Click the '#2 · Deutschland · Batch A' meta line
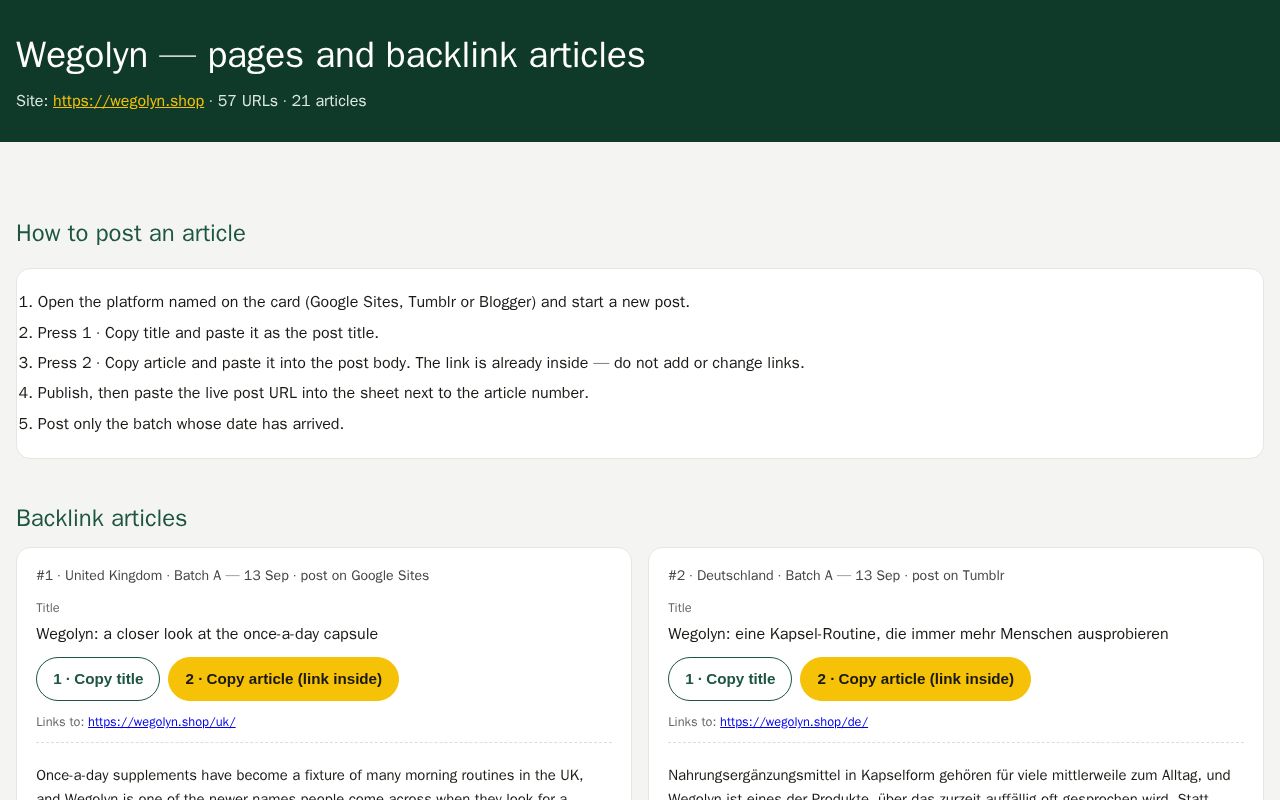The height and width of the screenshot is (800, 1280). pyautogui.click(x=836, y=576)
